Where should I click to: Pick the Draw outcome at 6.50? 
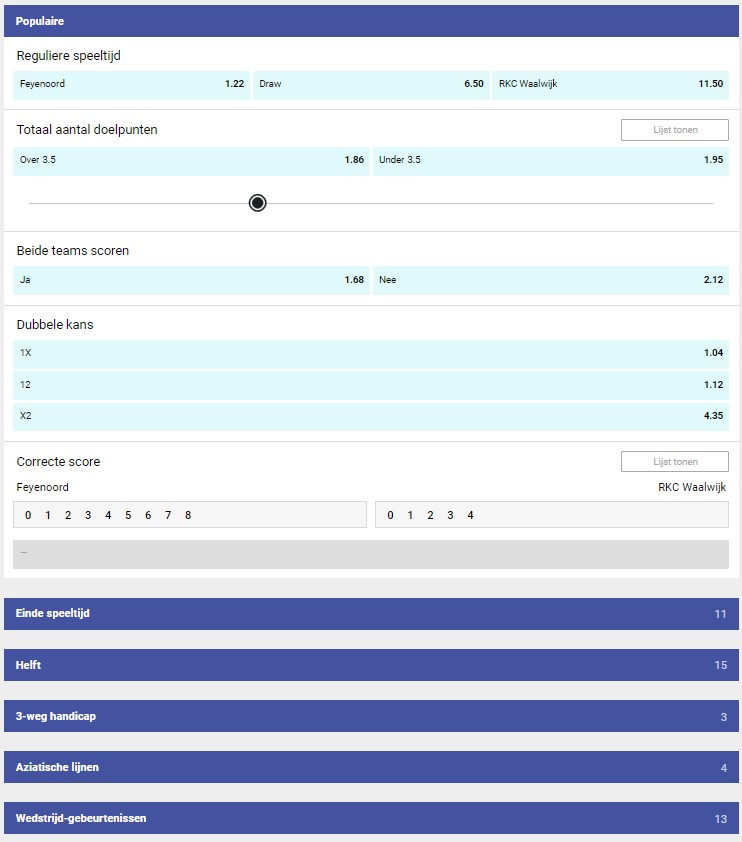point(371,84)
